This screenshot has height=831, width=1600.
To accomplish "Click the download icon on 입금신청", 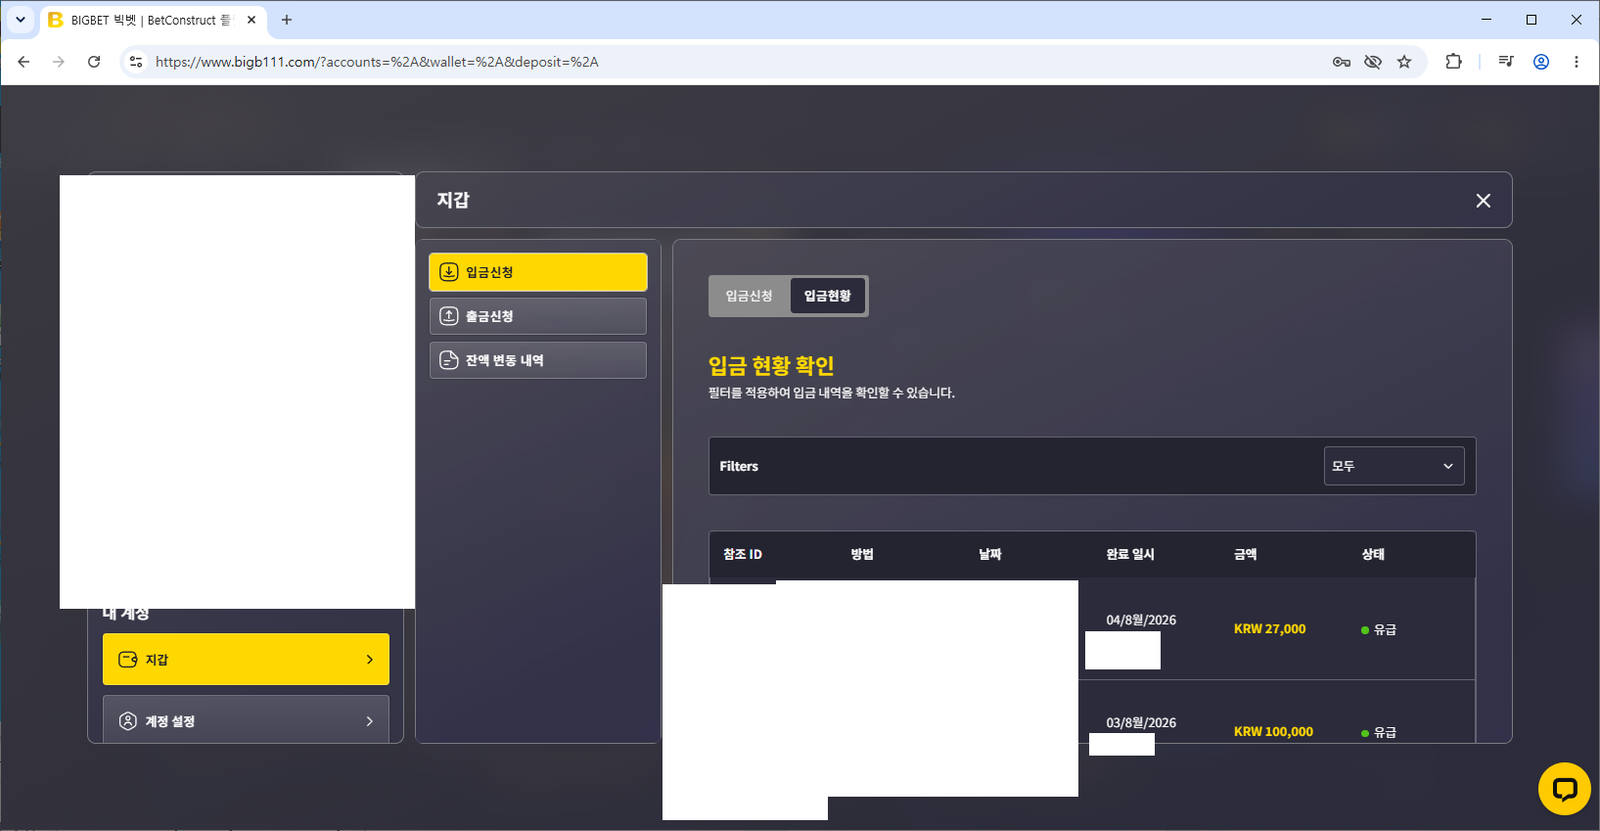I will point(449,272).
